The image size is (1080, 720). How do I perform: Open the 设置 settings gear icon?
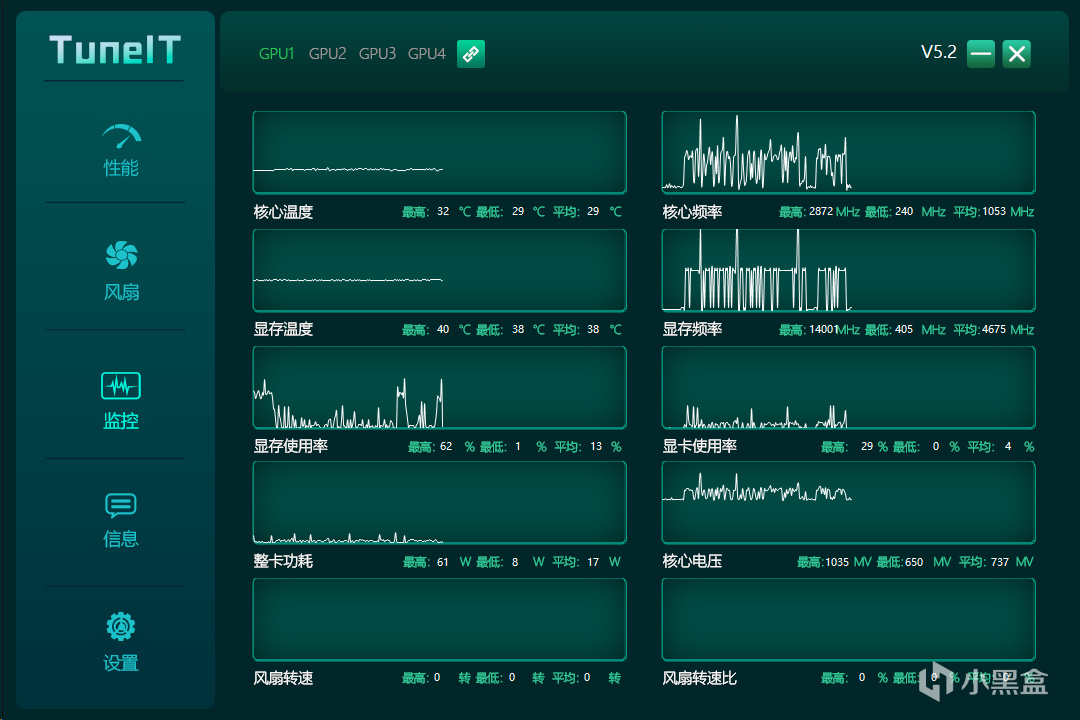point(121,627)
